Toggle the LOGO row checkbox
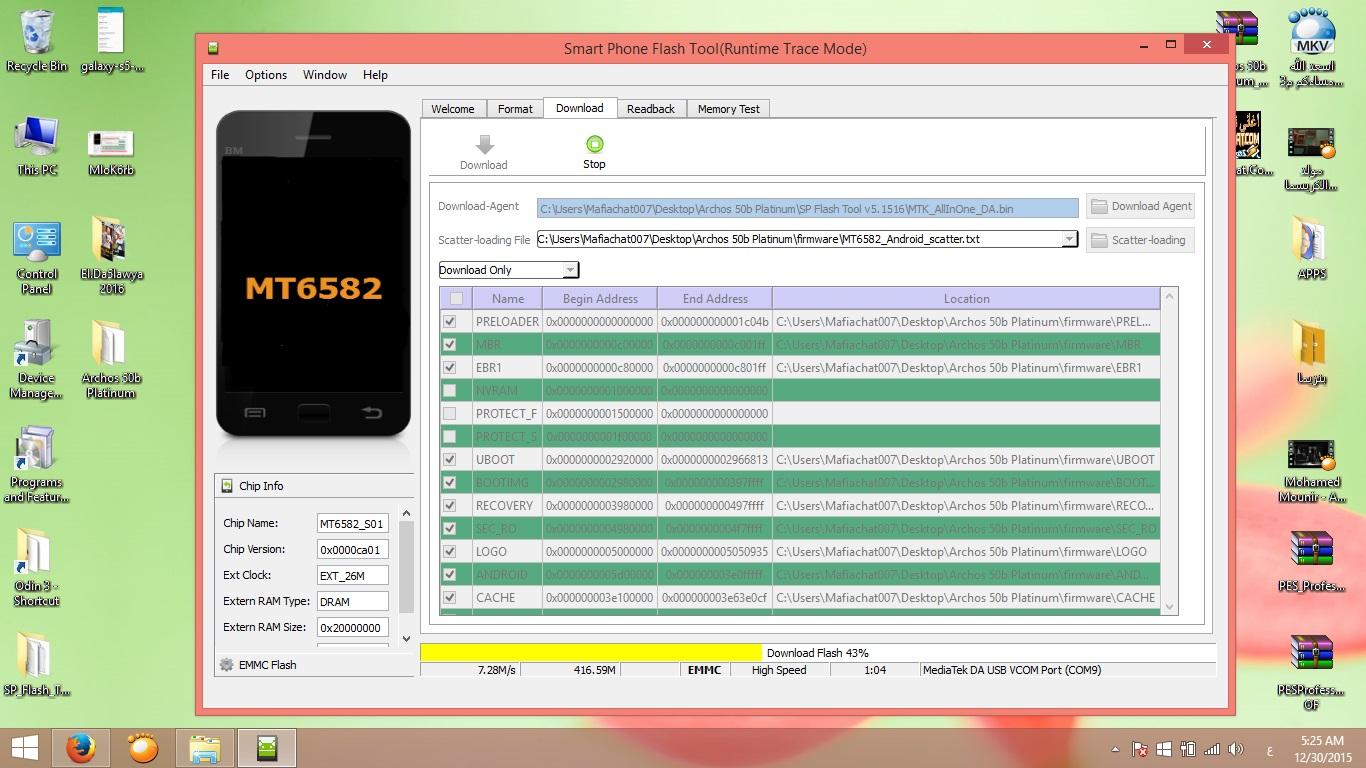This screenshot has width=1366, height=768. click(x=450, y=551)
